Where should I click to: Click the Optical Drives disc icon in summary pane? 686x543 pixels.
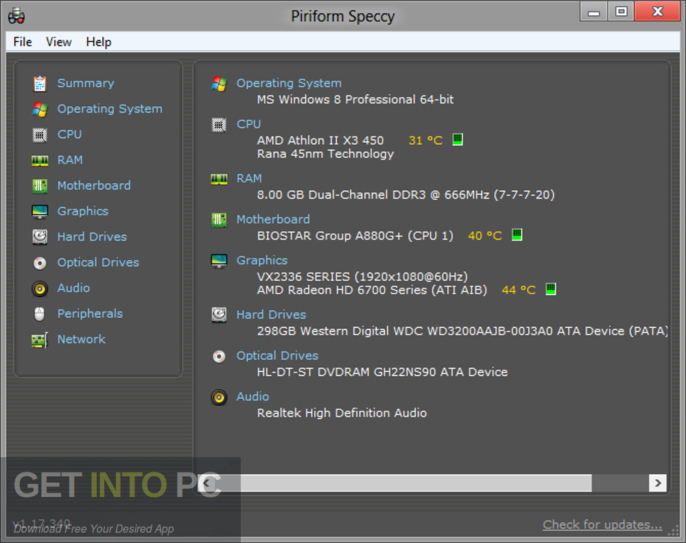(219, 357)
